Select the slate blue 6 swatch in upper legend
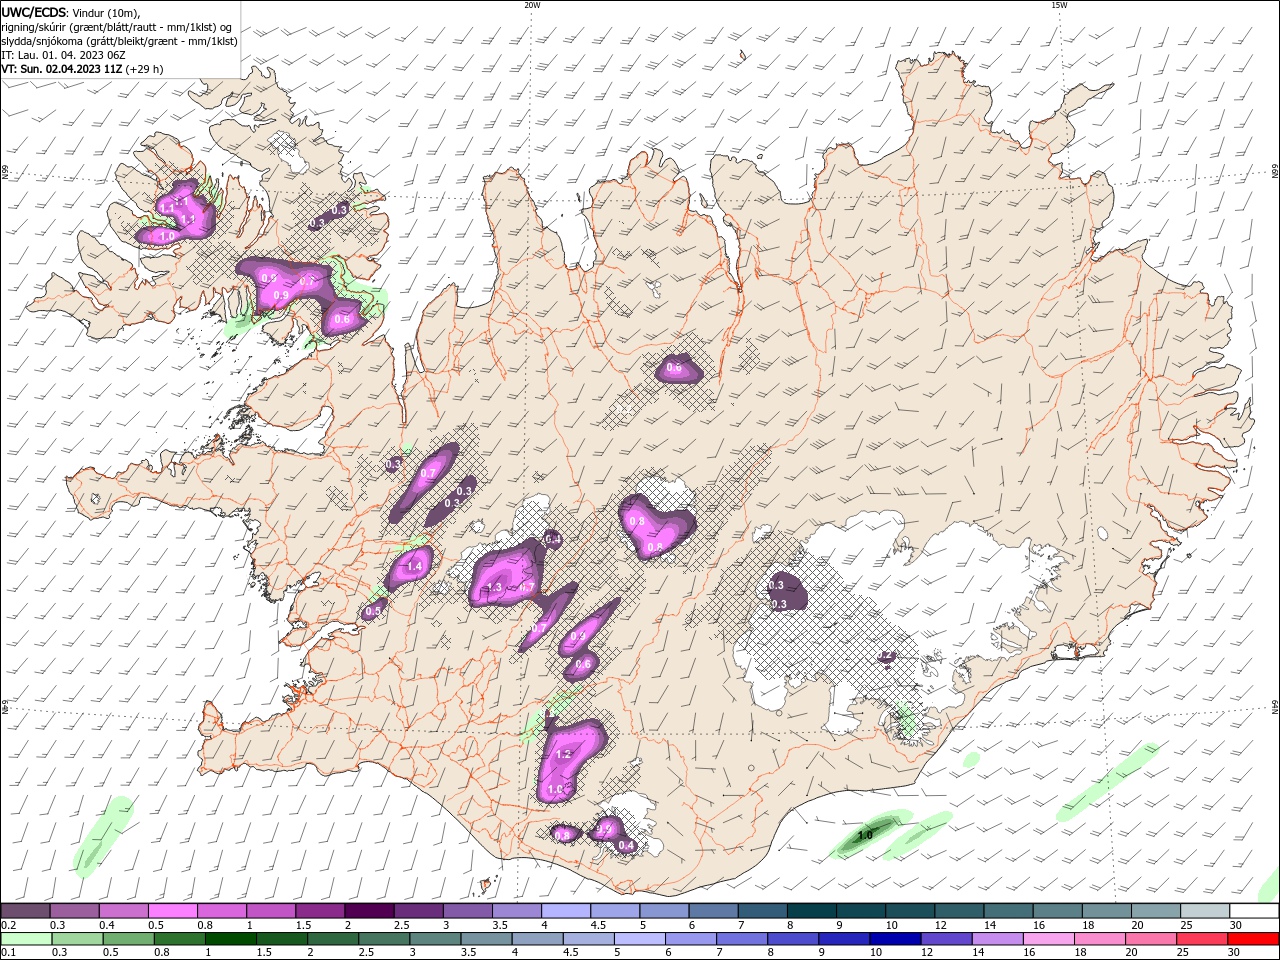The width and height of the screenshot is (1280, 960). click(x=713, y=911)
